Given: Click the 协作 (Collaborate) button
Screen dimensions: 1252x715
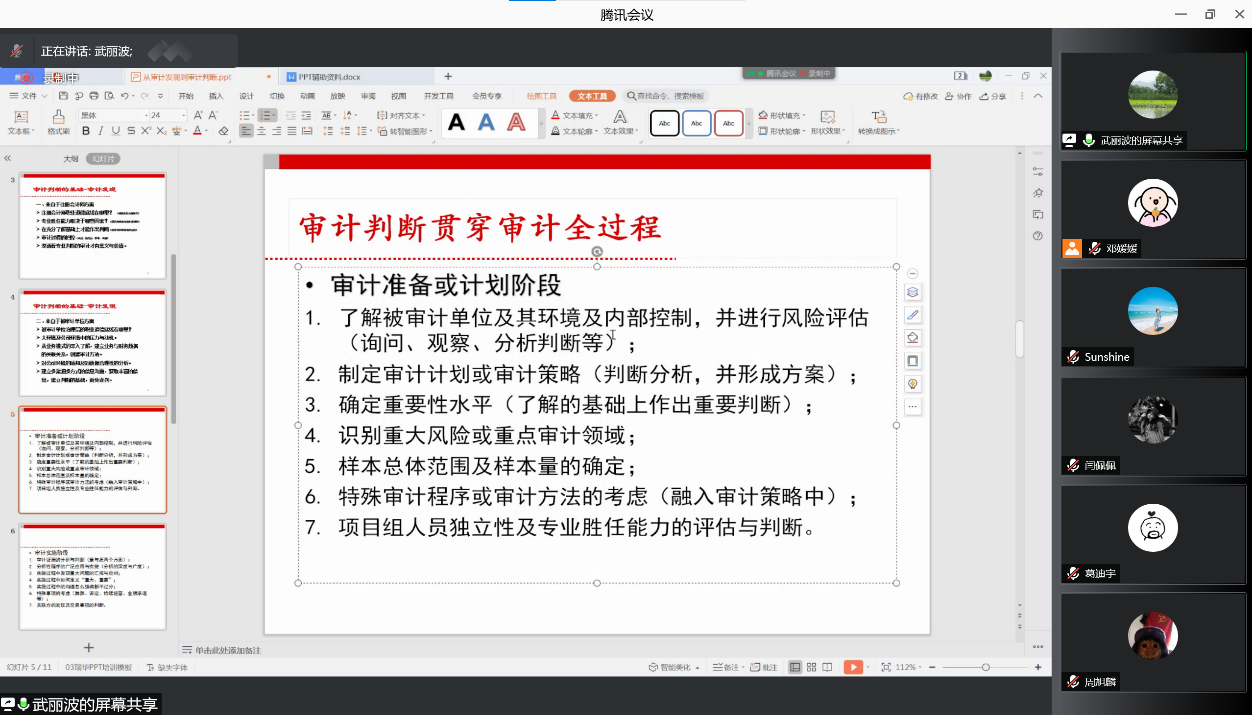Looking at the screenshot, I should (x=958, y=96).
